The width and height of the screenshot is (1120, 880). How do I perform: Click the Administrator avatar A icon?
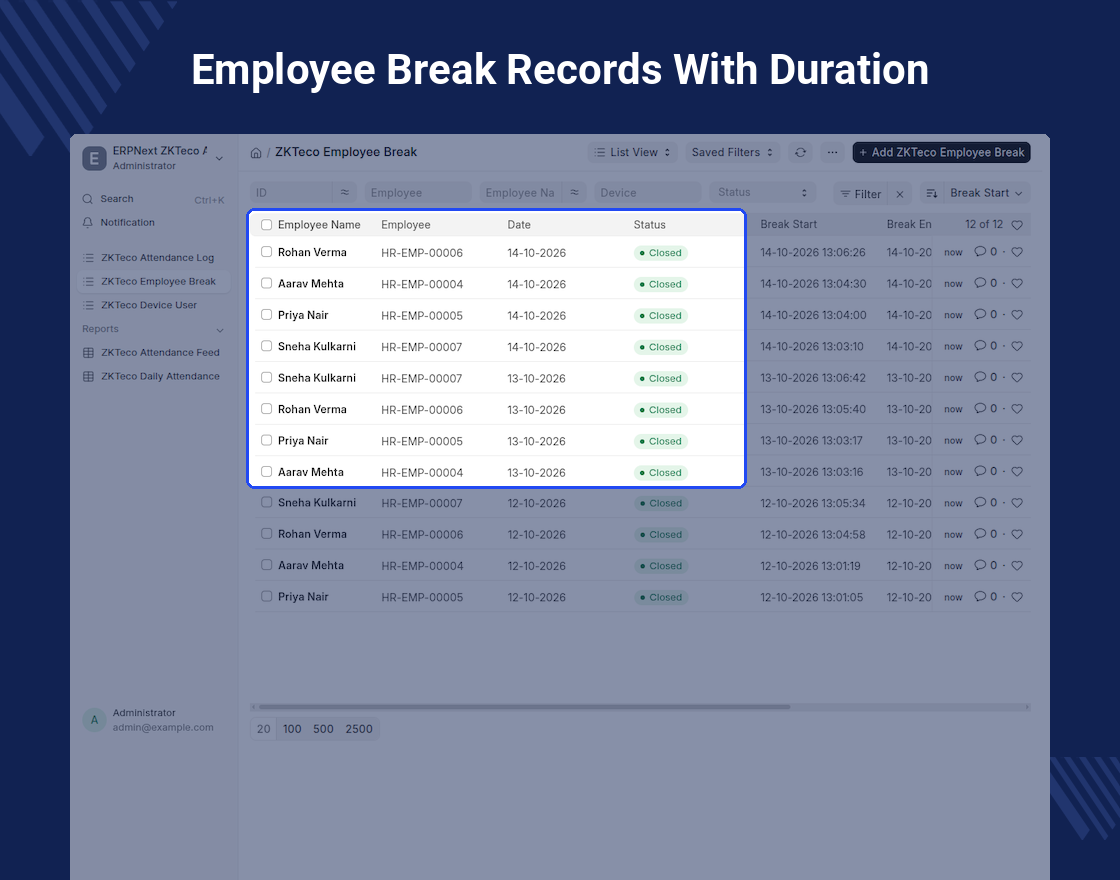point(94,720)
